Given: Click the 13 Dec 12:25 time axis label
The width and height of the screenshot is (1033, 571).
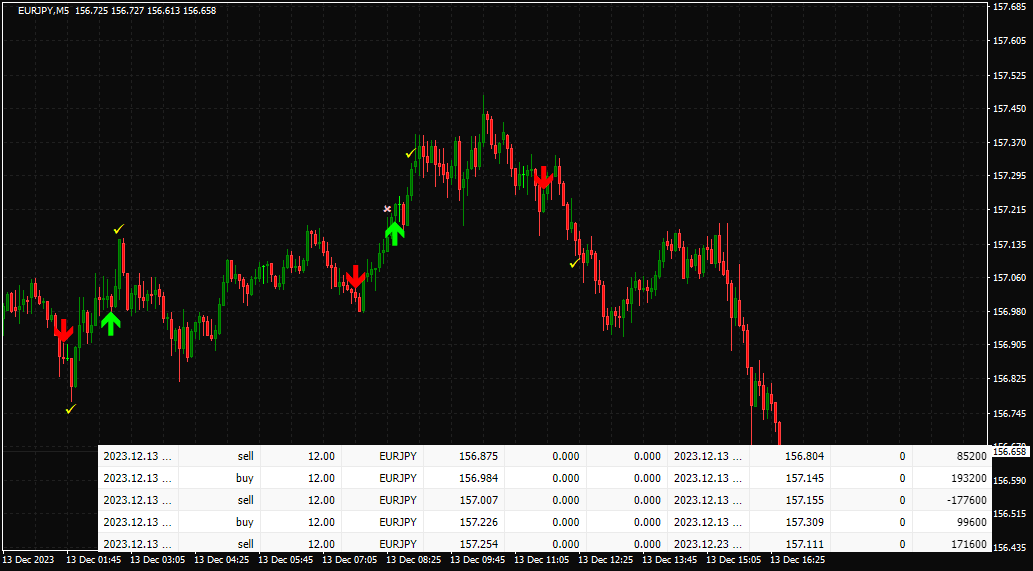Looking at the screenshot, I should point(605,560).
